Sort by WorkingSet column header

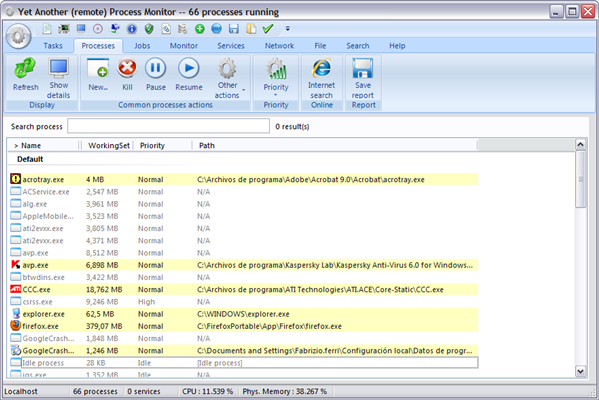(x=107, y=145)
